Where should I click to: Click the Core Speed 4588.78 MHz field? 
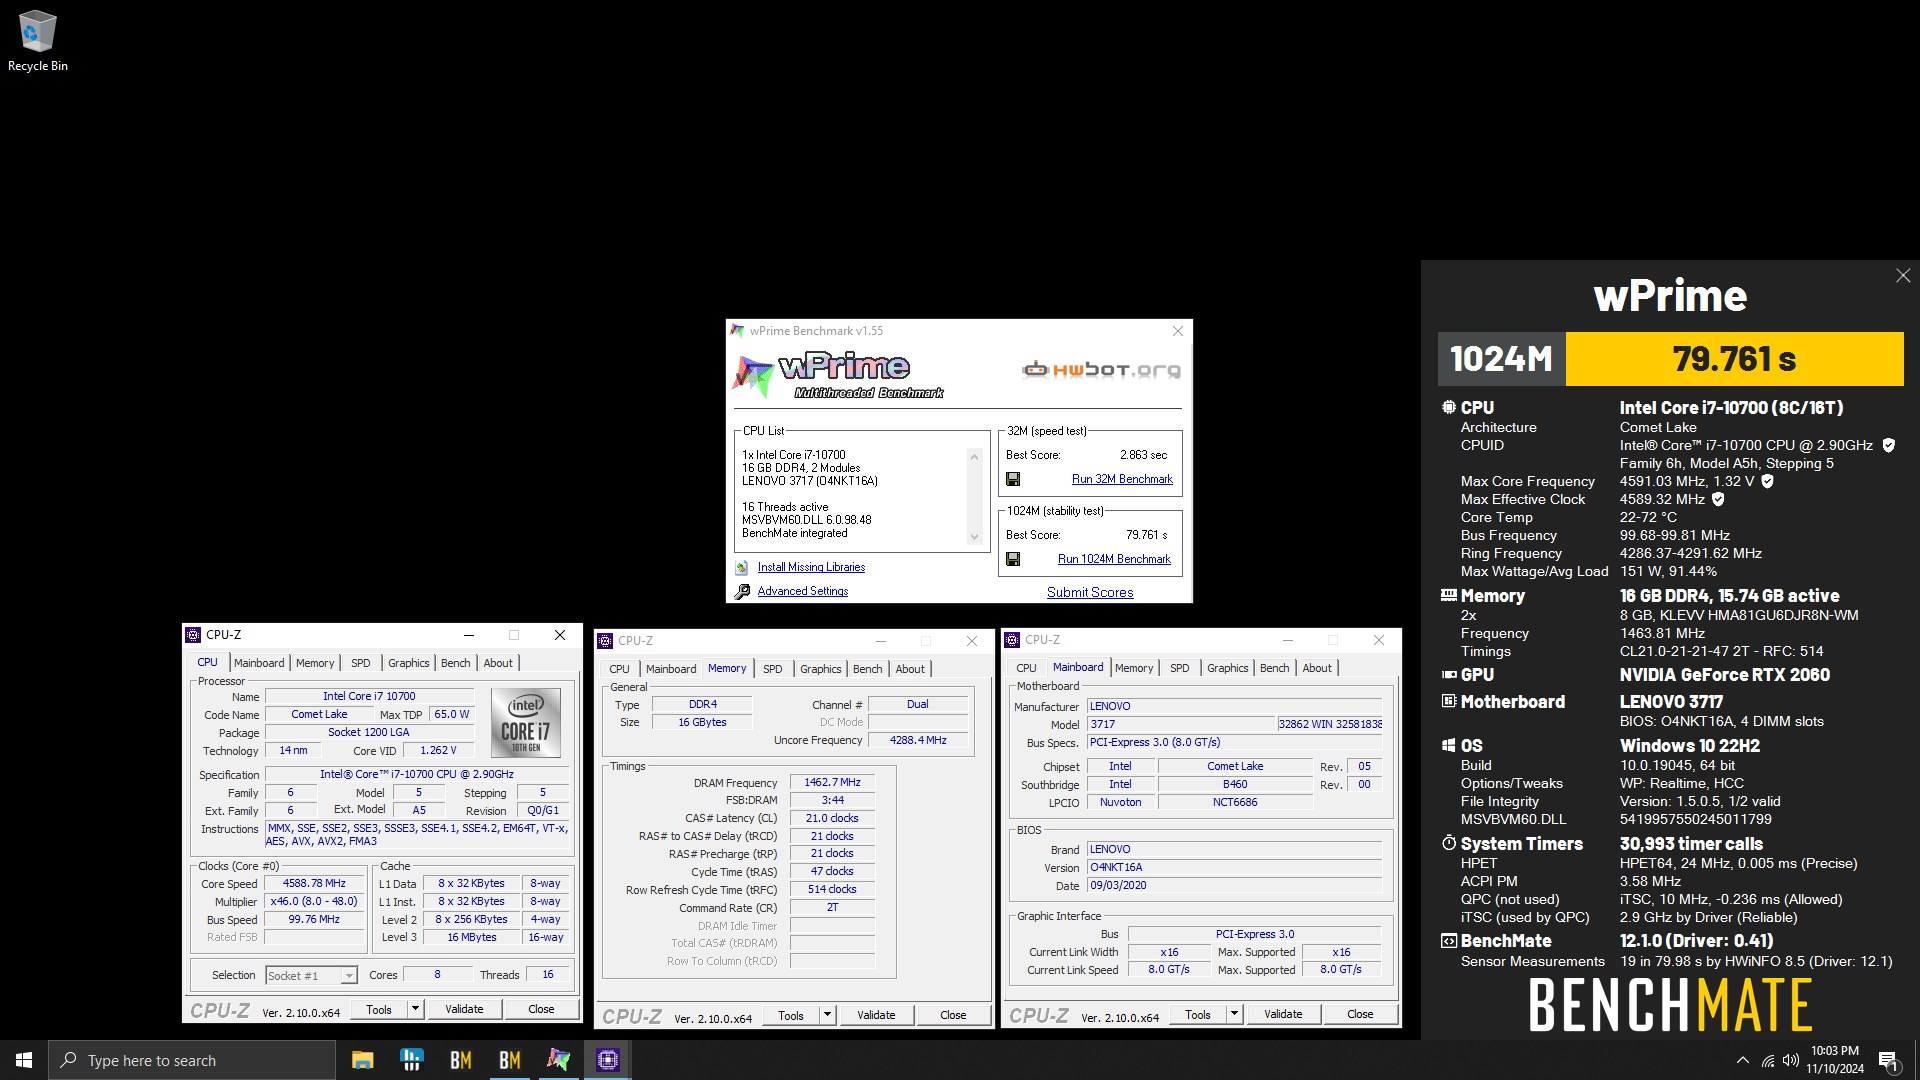click(314, 884)
